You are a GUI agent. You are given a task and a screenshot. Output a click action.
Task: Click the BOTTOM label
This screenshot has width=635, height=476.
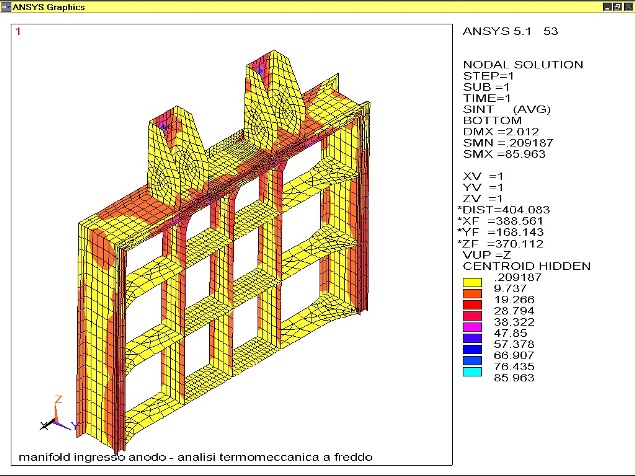(492, 121)
